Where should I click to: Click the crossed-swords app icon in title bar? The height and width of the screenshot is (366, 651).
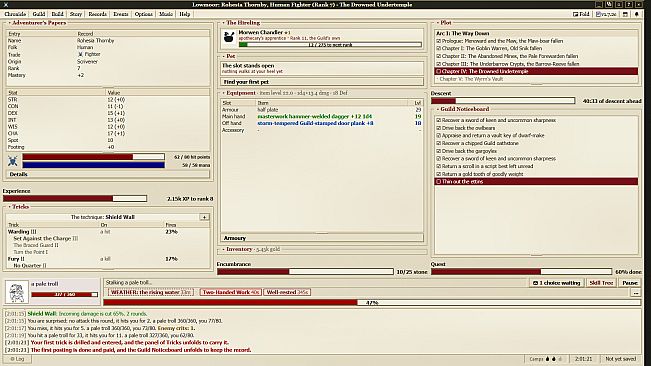coord(6,5)
